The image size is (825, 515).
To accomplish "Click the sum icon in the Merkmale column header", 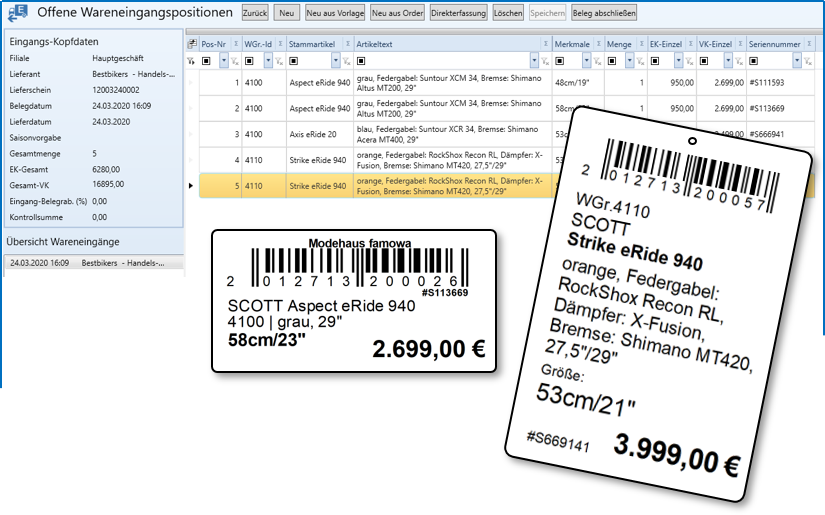I will coord(598,44).
